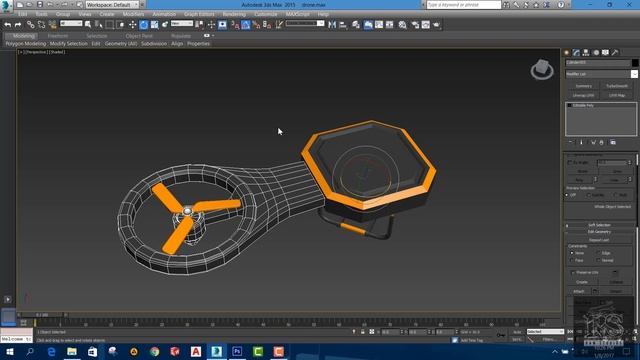Viewport: 640px width, 360px height.
Task: Activate the Select and Scale tool
Action: point(154,25)
